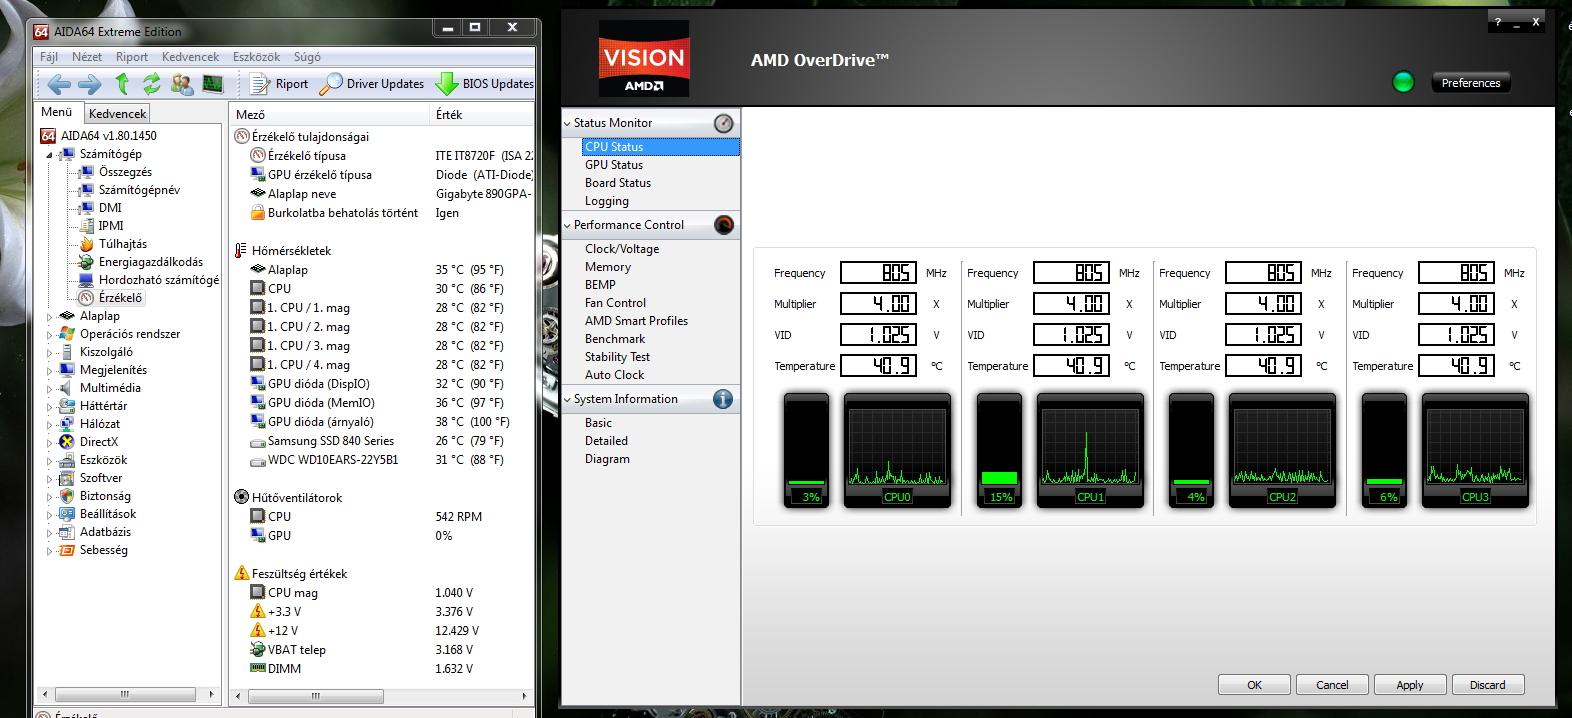Click the Hőmérsékletek thermometer icon
The height and width of the screenshot is (718, 1572).
coord(241,250)
